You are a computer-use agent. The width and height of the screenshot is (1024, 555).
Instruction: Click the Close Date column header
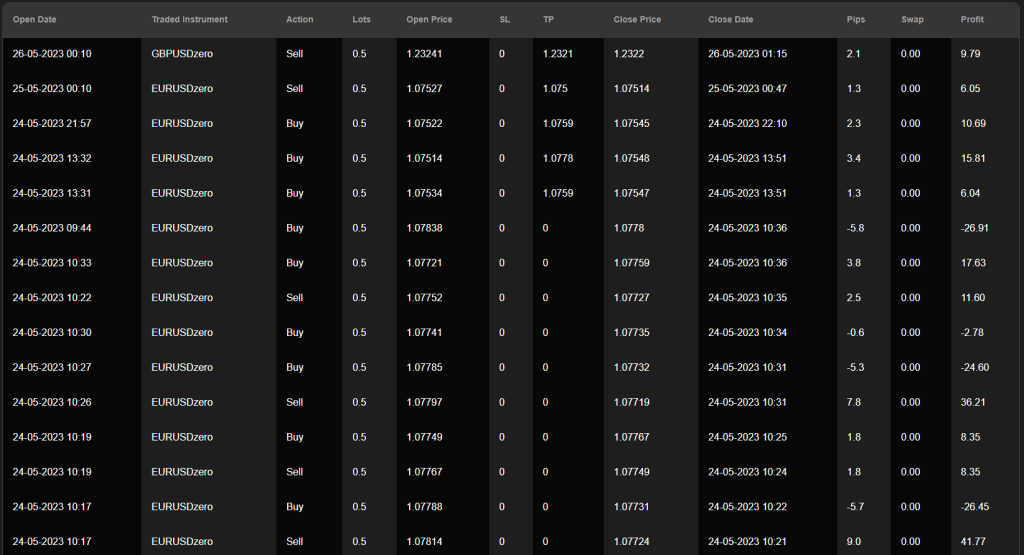pos(731,19)
